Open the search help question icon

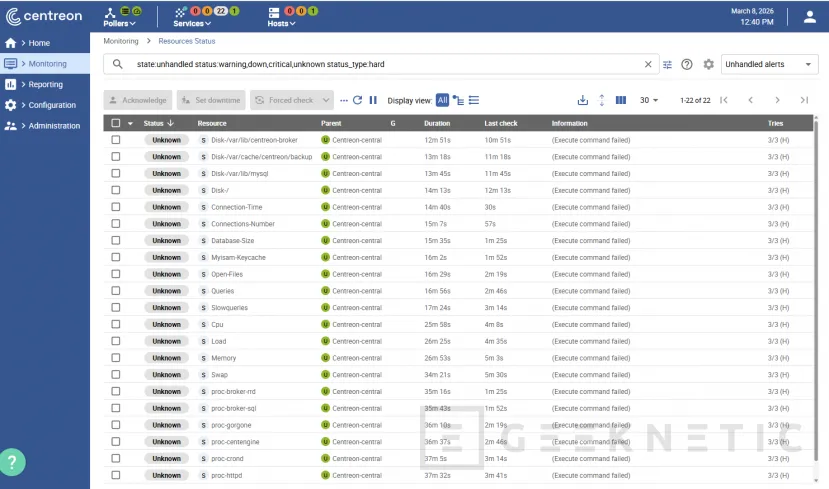(x=687, y=64)
